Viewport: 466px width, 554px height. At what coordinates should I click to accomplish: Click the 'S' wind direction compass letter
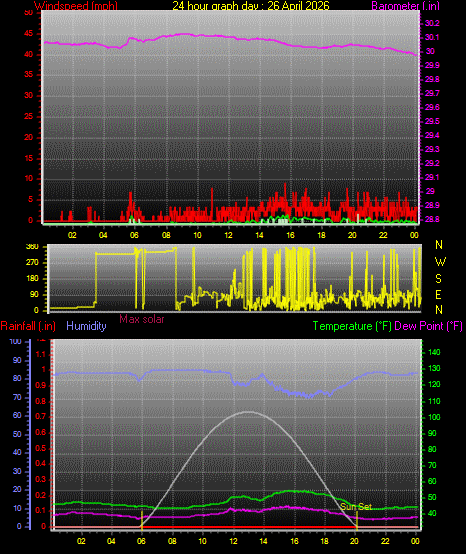point(438,279)
